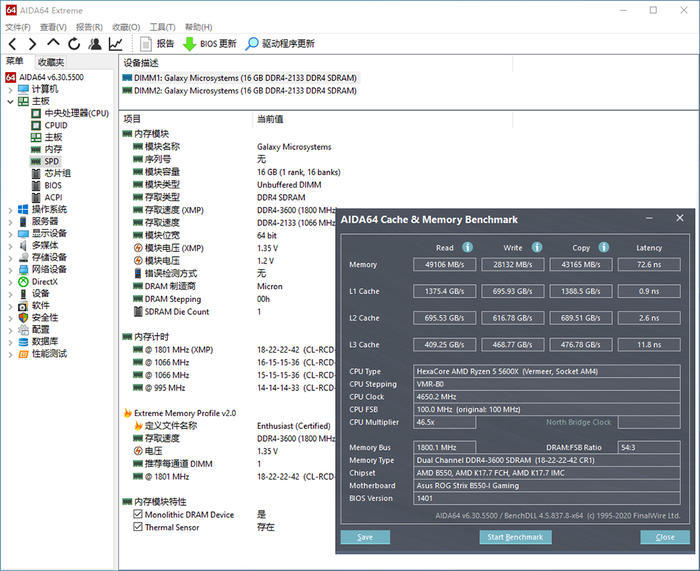Click the Read info icon in benchmark
The image size is (700, 571).
pyautogui.click(x=467, y=247)
